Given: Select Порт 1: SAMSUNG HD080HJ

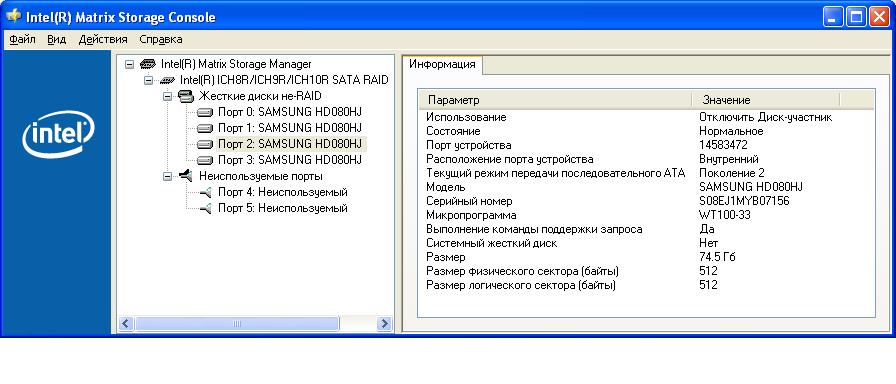Looking at the screenshot, I should [x=290, y=128].
